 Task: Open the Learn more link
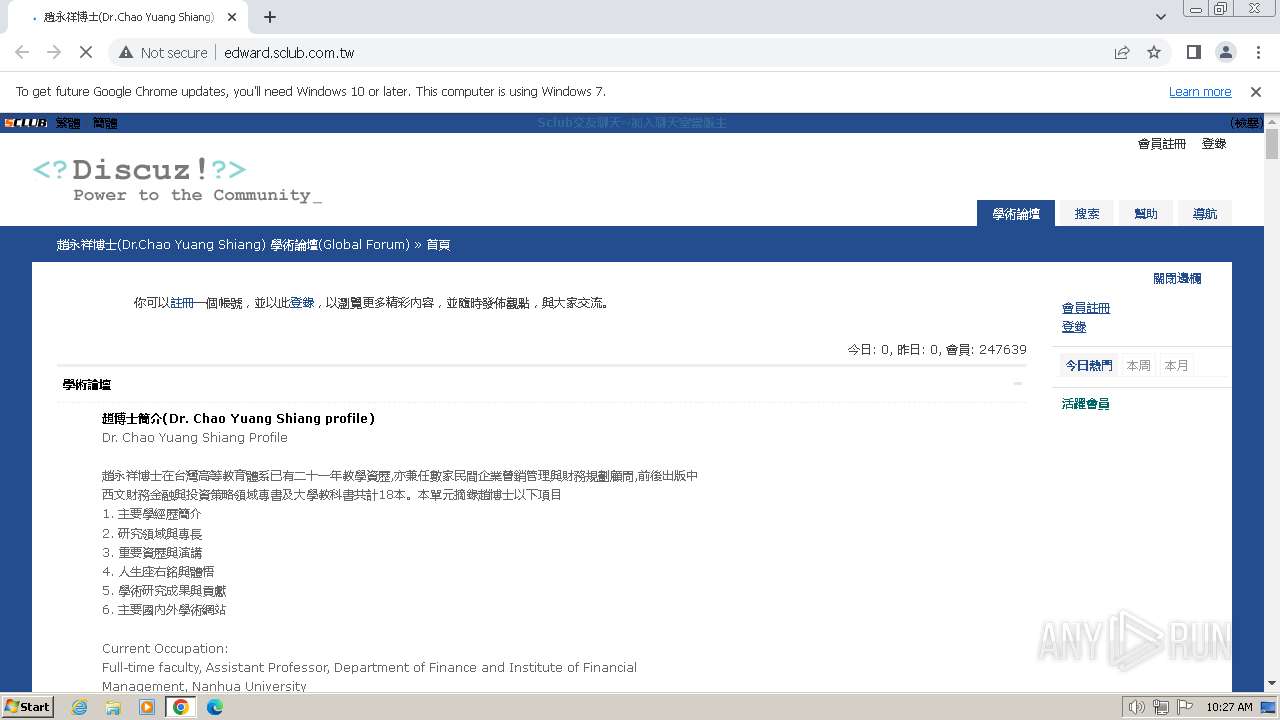1200,91
